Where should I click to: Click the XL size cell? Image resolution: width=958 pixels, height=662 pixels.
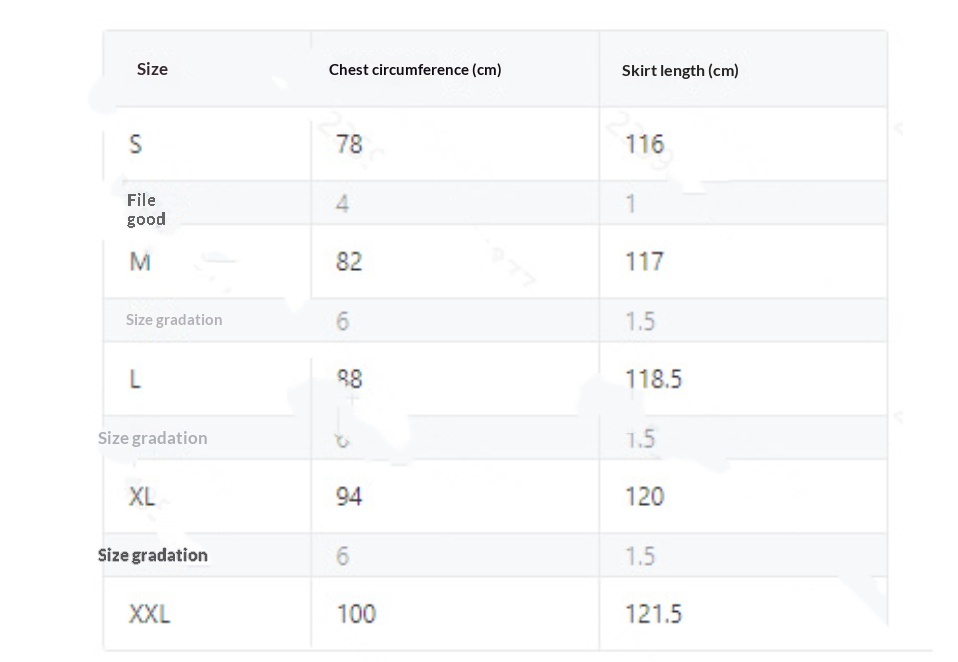click(x=142, y=496)
